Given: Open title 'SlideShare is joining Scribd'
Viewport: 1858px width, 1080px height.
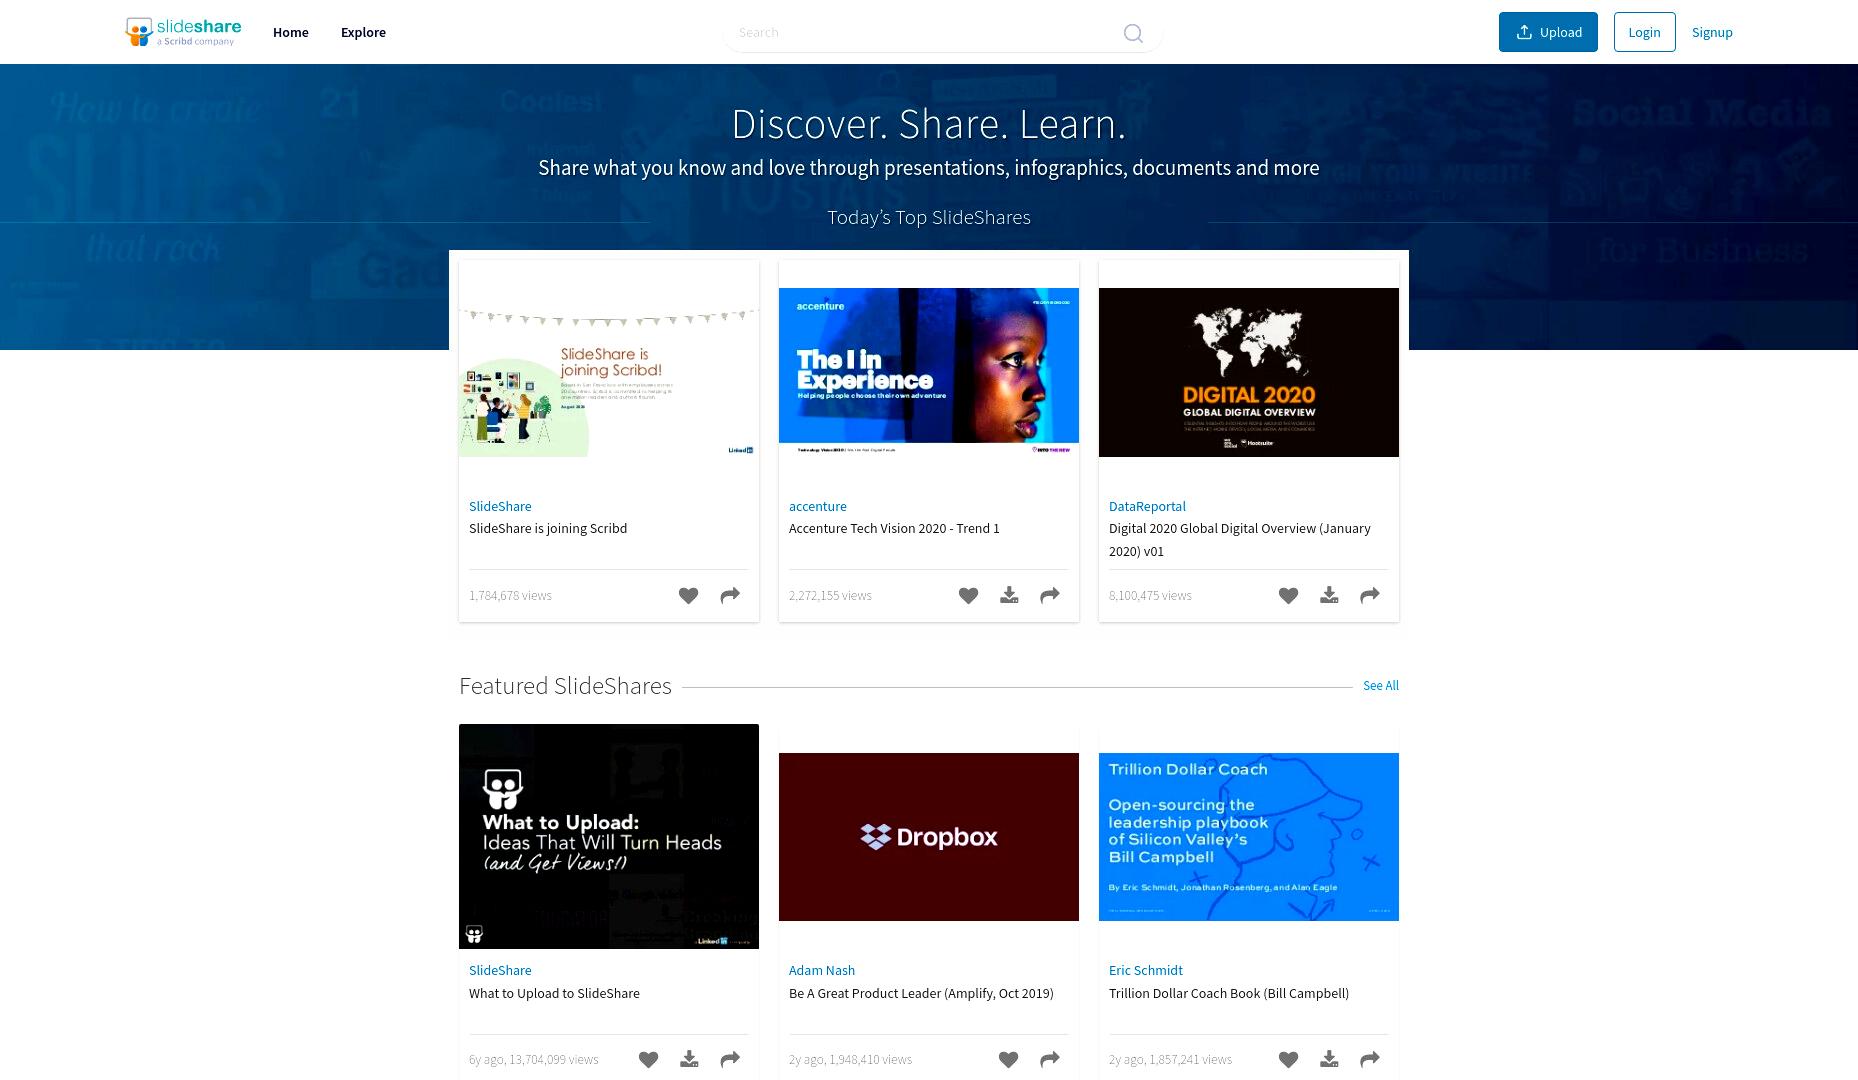Looking at the screenshot, I should coord(548,528).
